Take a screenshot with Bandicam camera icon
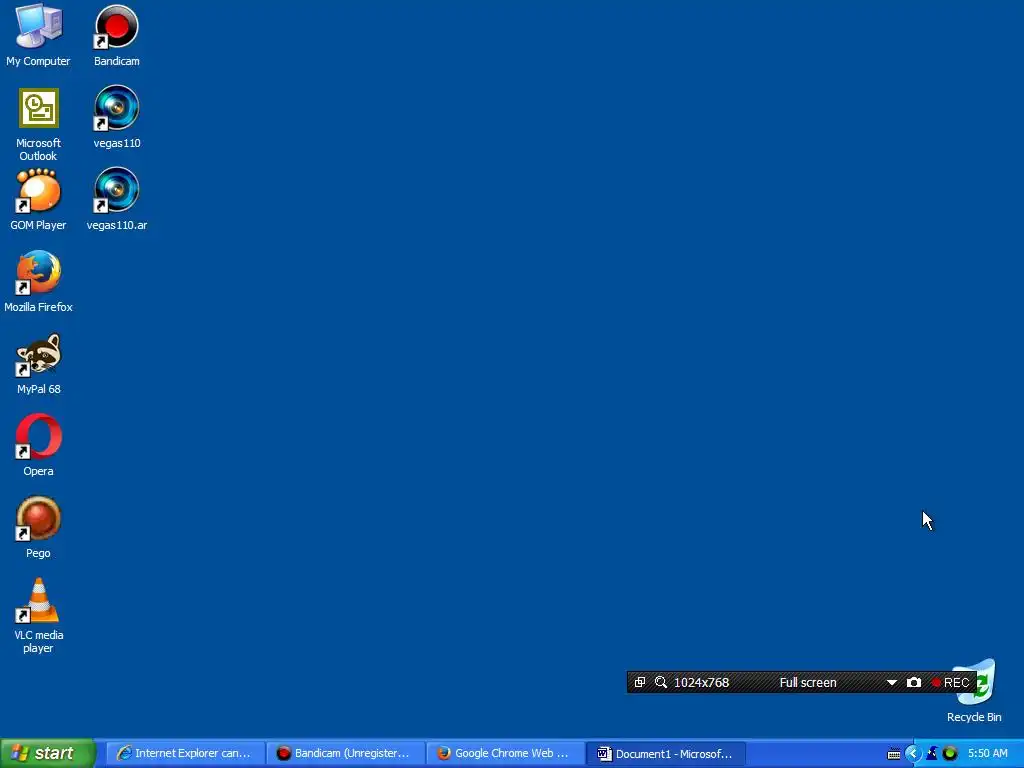1024x768 pixels. pos(914,682)
